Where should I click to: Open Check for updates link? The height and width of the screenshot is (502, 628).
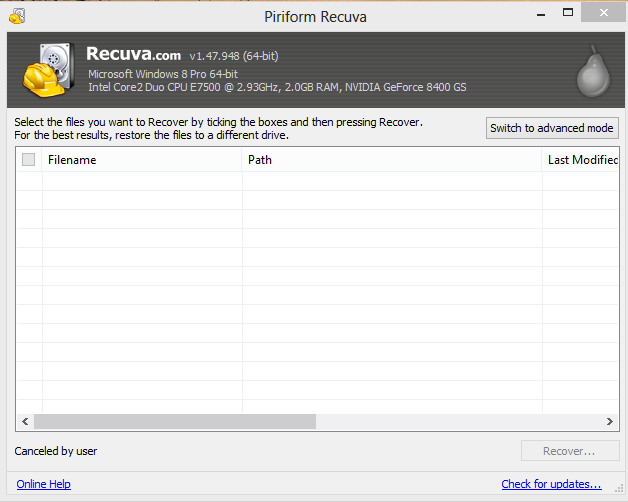551,484
